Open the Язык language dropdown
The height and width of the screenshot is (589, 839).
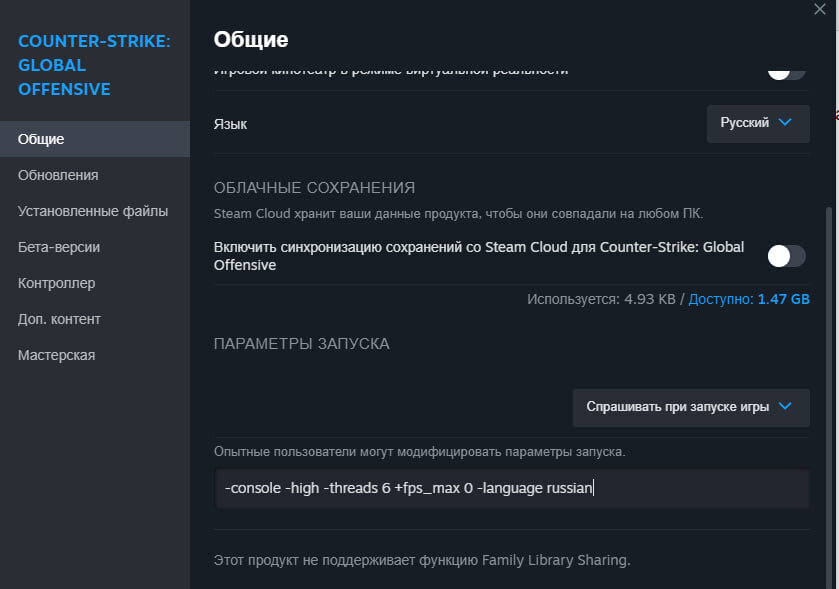tap(758, 124)
